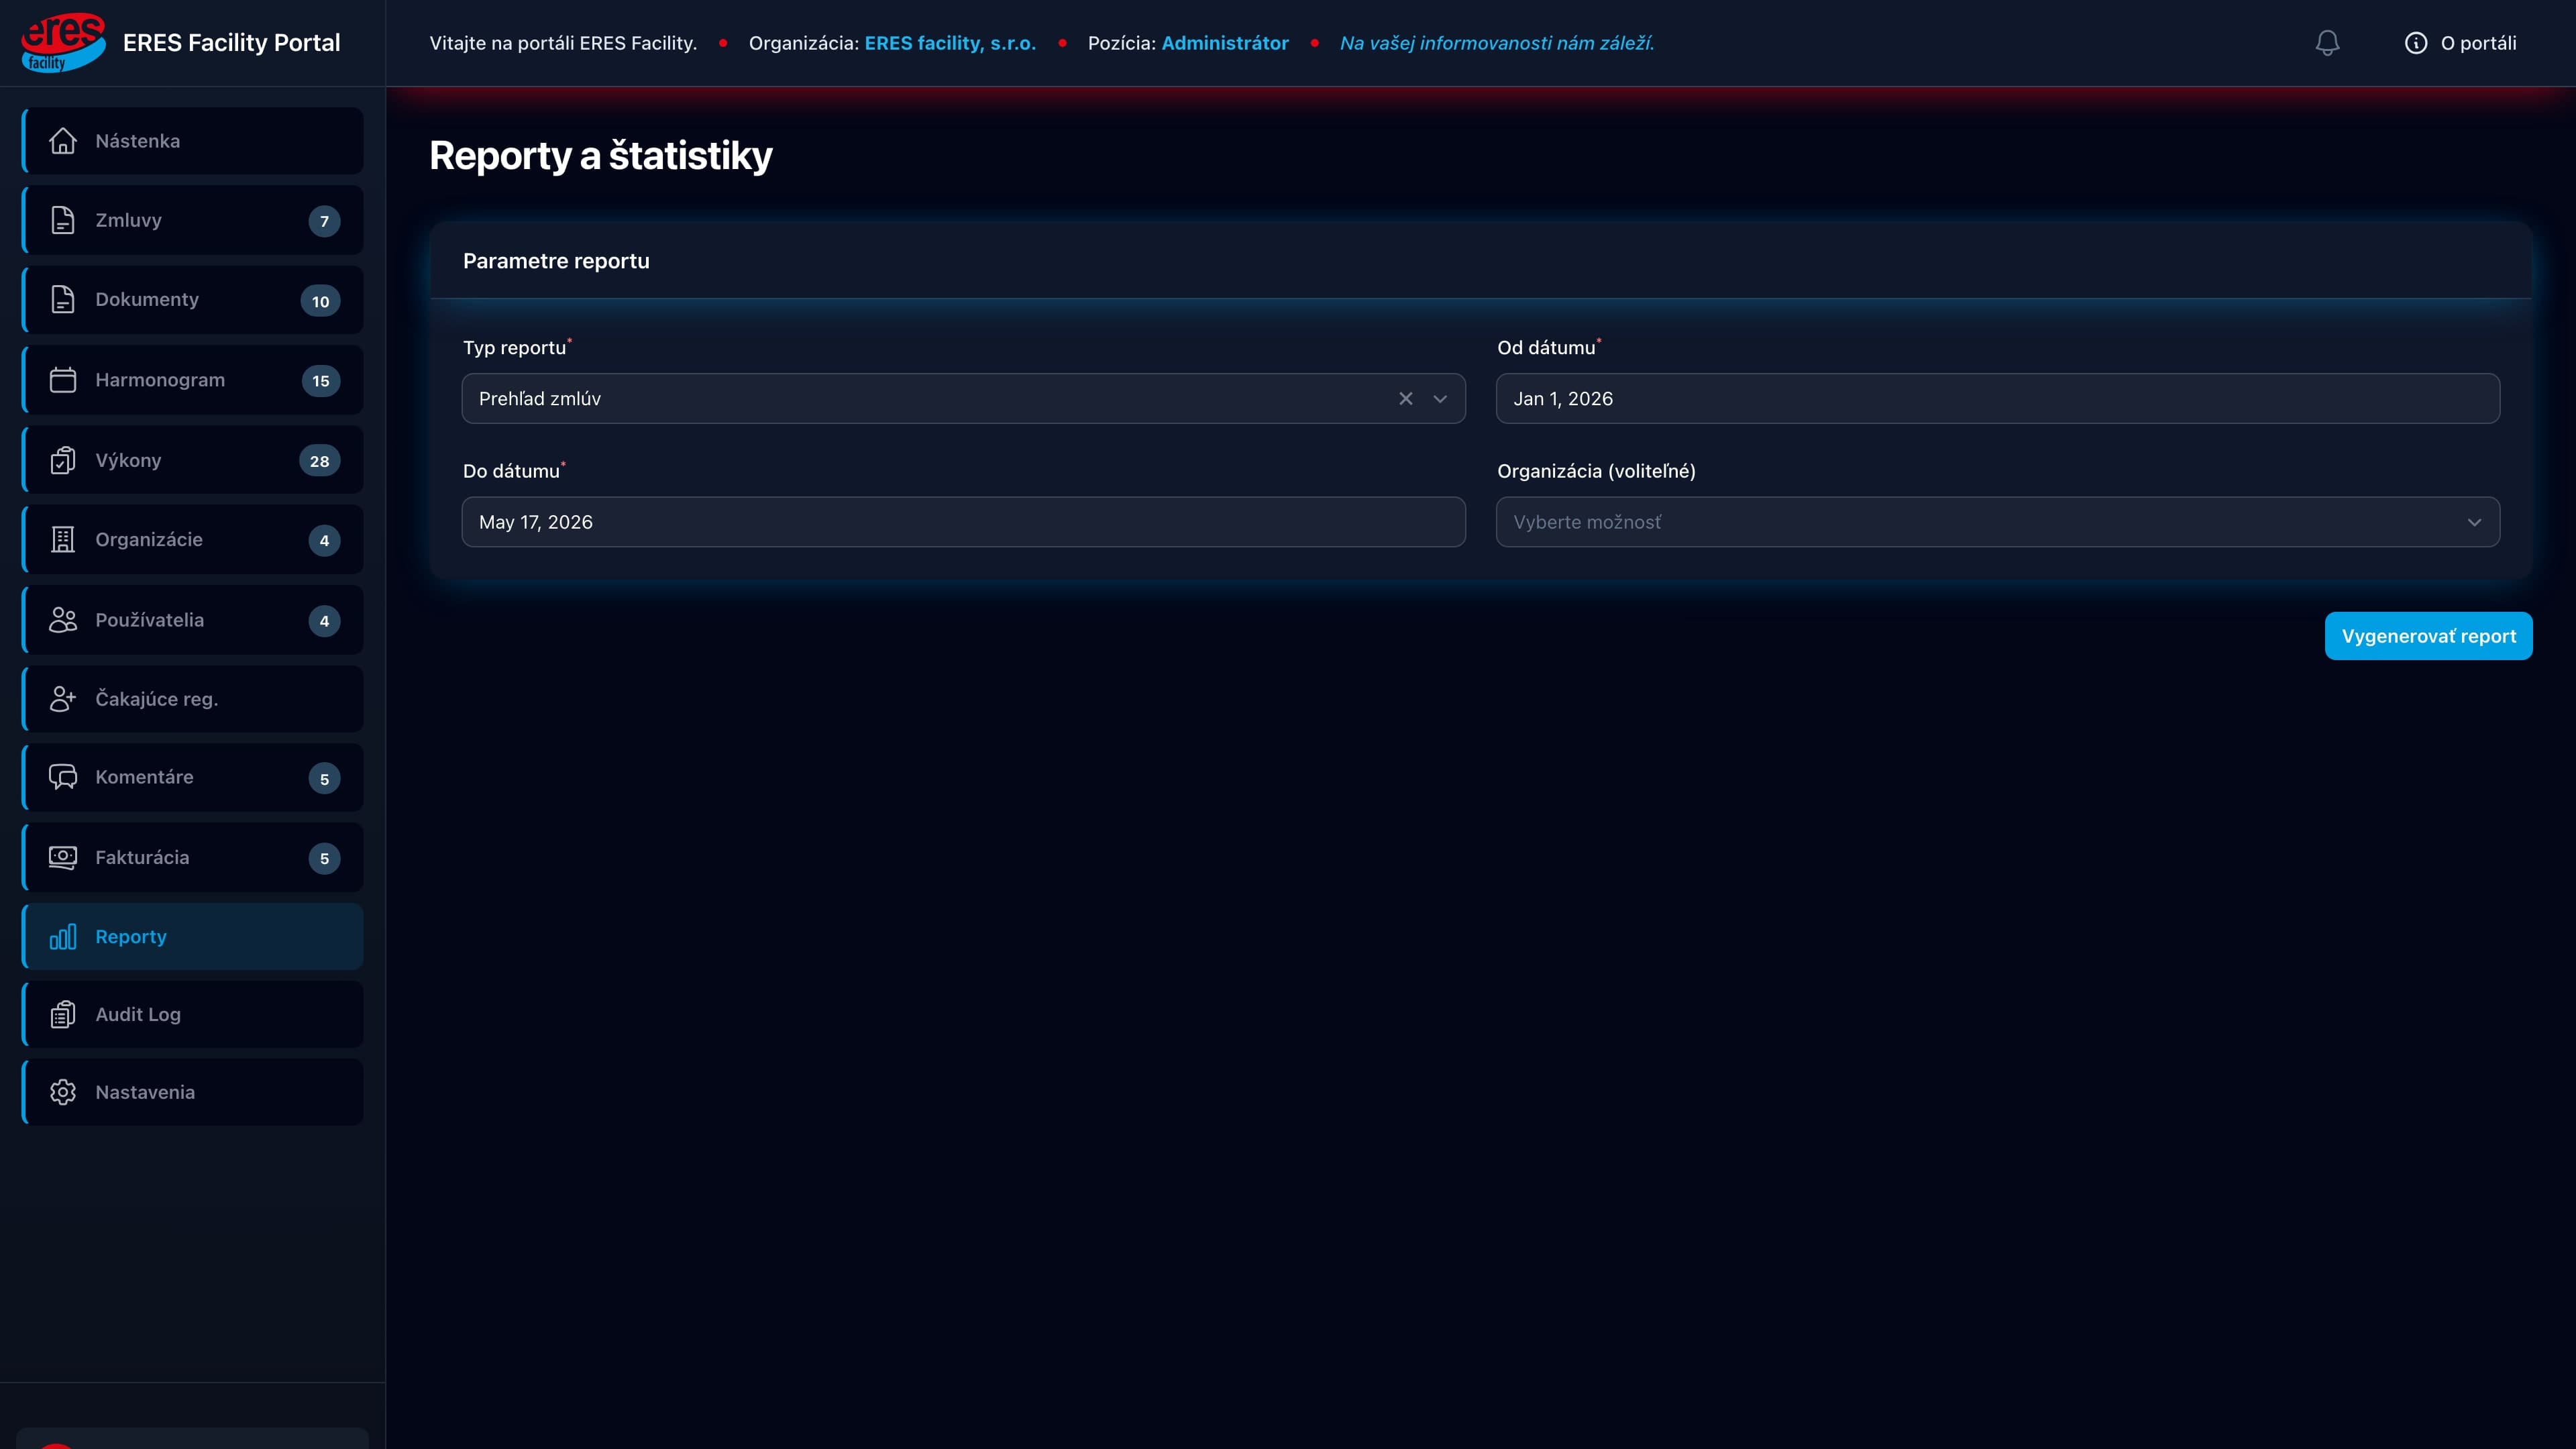The image size is (2576, 1449).
Task: Click the Audit Log clipboard icon
Action: point(63,1014)
